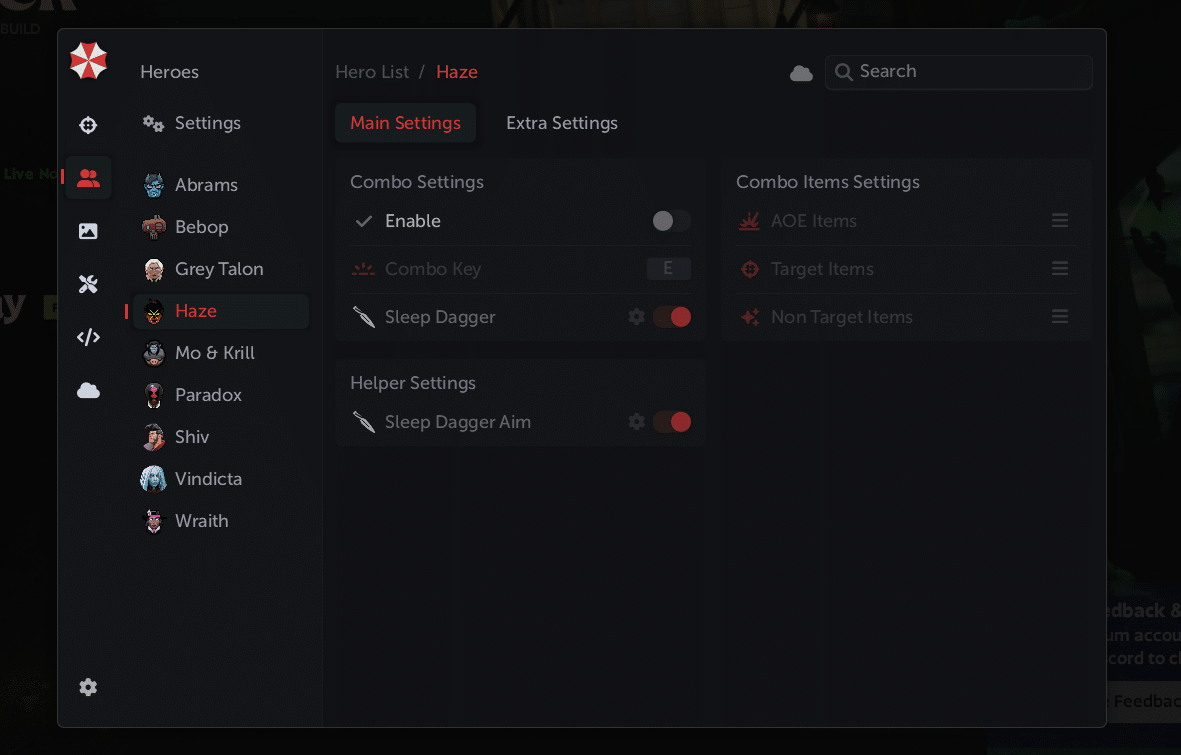
Task: Expand the AOE Items list menu
Action: [x=1060, y=221]
